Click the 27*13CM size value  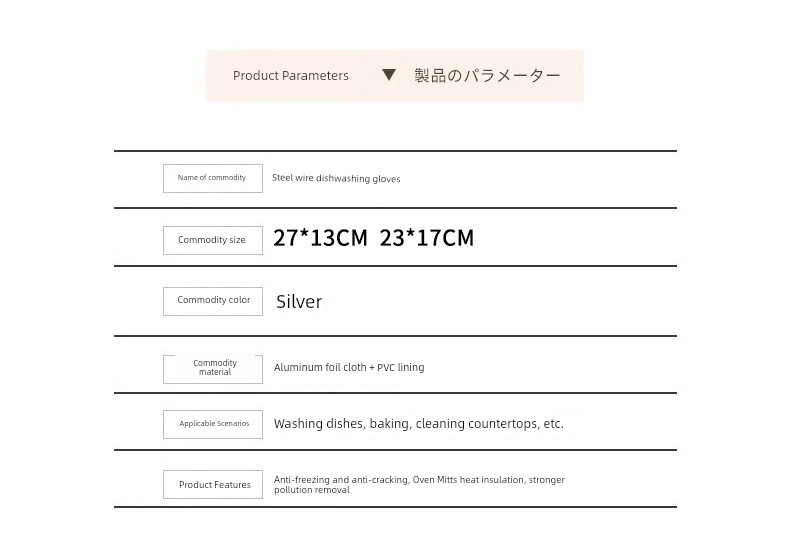point(320,238)
